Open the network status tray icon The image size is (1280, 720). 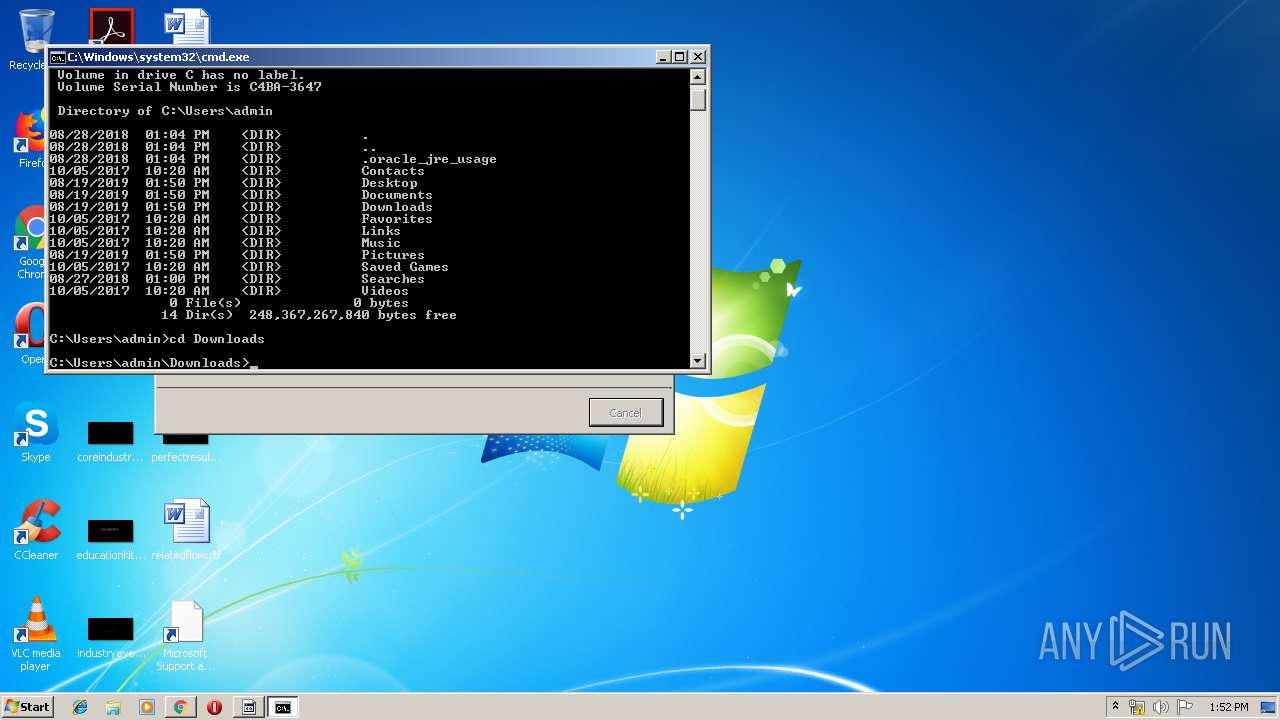pyautogui.click(x=1137, y=707)
